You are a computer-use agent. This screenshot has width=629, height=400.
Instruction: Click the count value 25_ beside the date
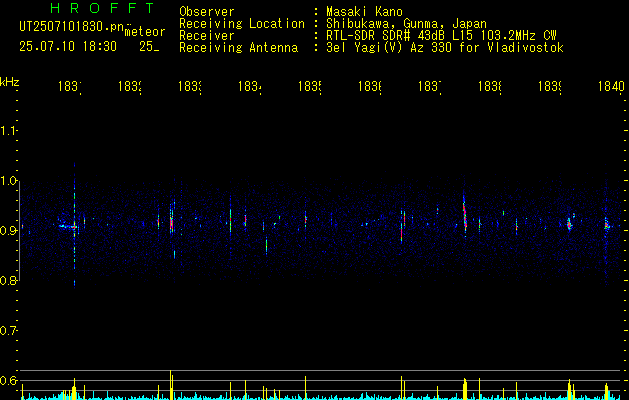point(149,47)
